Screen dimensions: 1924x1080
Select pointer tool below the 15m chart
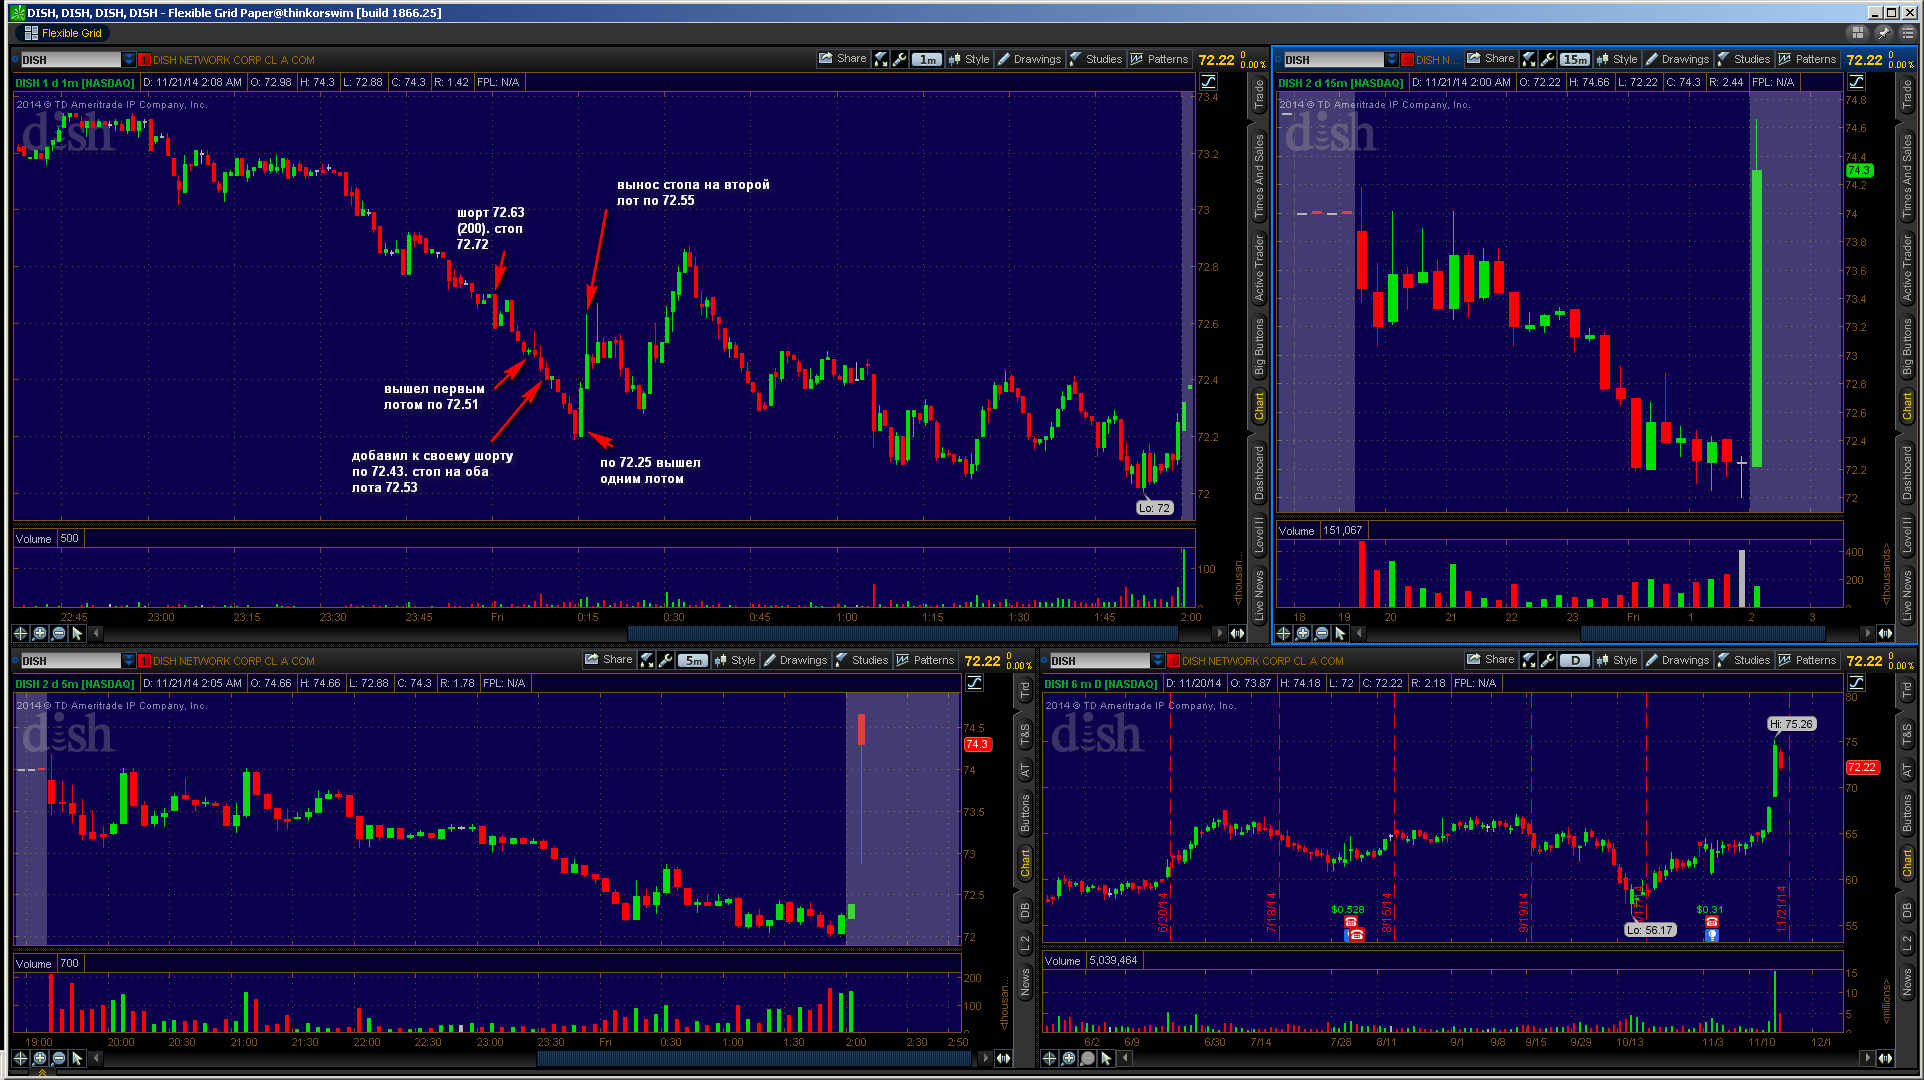[1340, 633]
